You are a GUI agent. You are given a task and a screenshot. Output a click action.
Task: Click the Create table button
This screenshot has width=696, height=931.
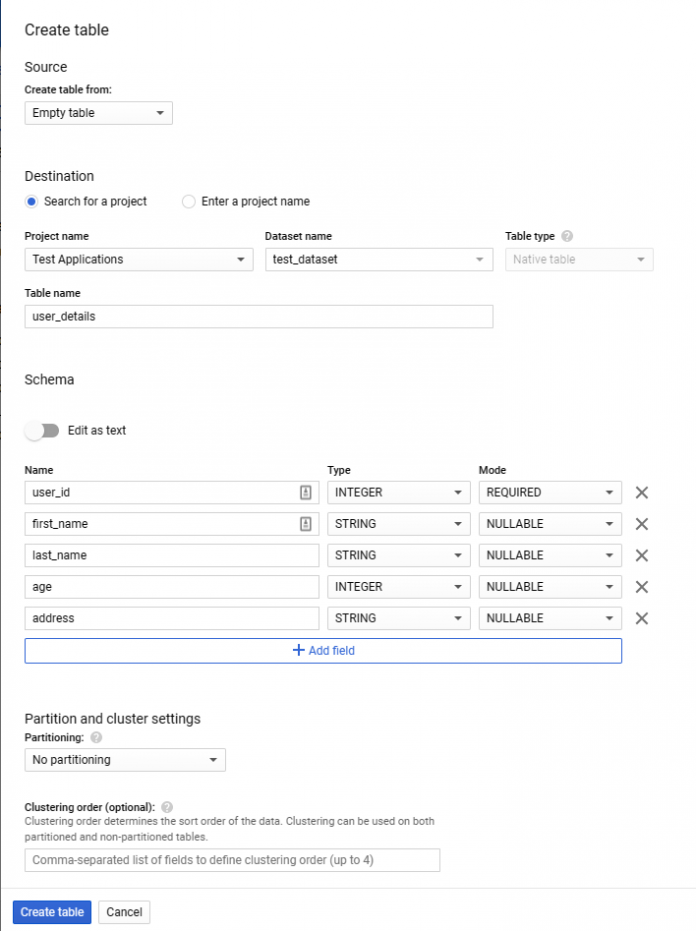click(x=51, y=911)
